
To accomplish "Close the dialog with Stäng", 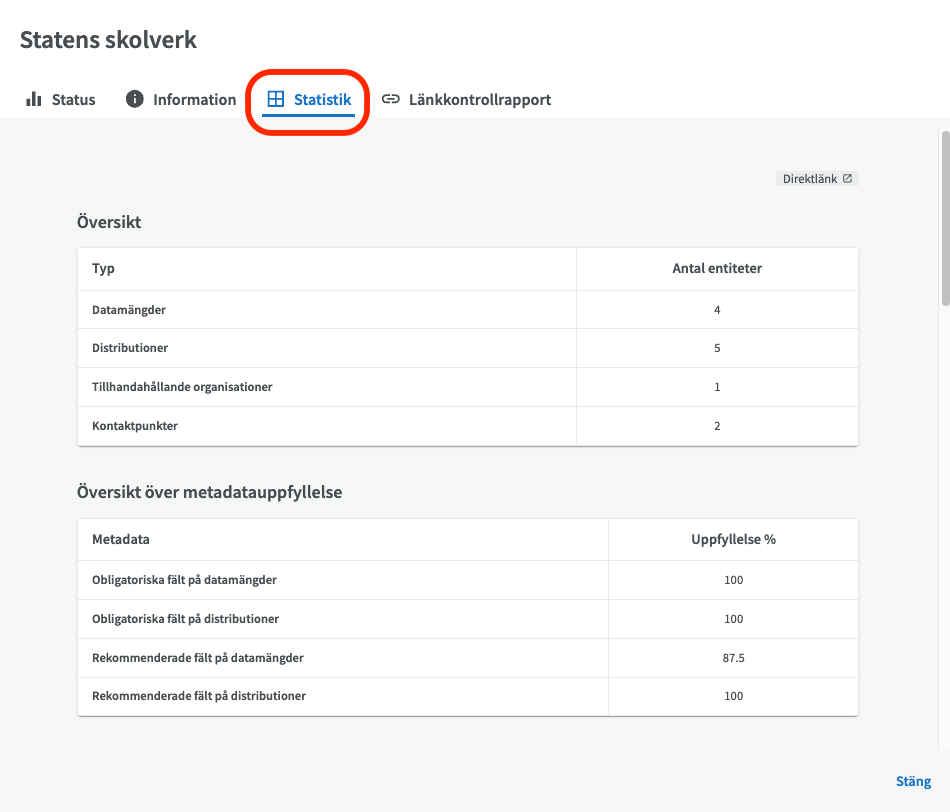I will [x=913, y=781].
